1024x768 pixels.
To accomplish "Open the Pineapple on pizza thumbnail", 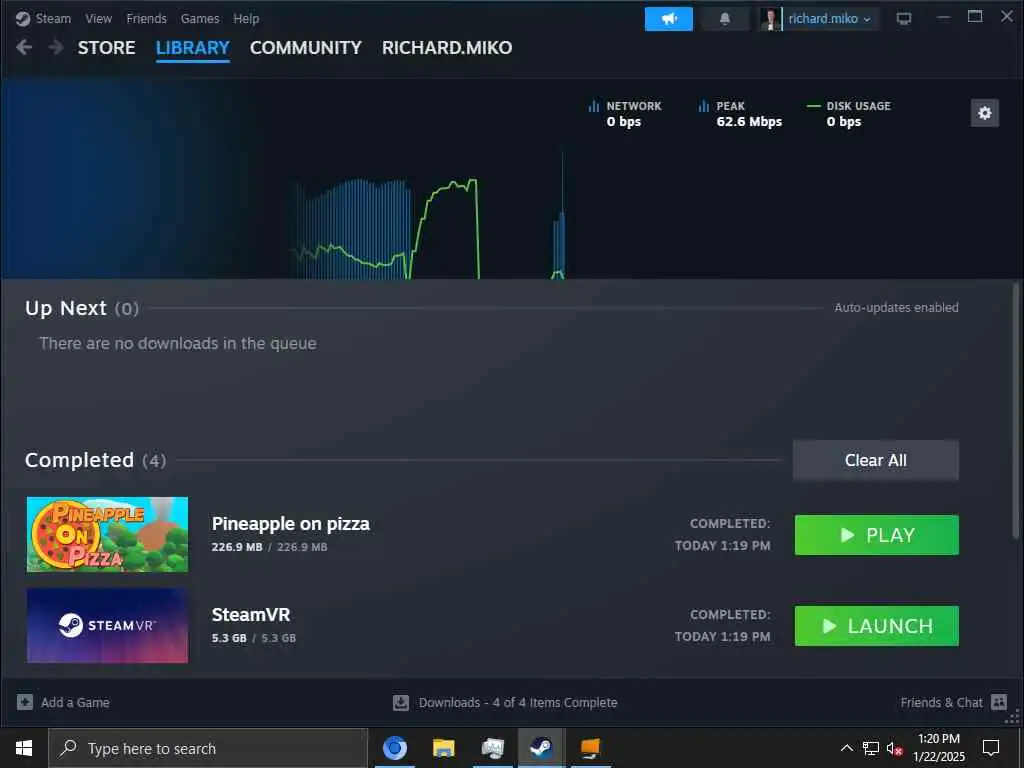I will 107,534.
